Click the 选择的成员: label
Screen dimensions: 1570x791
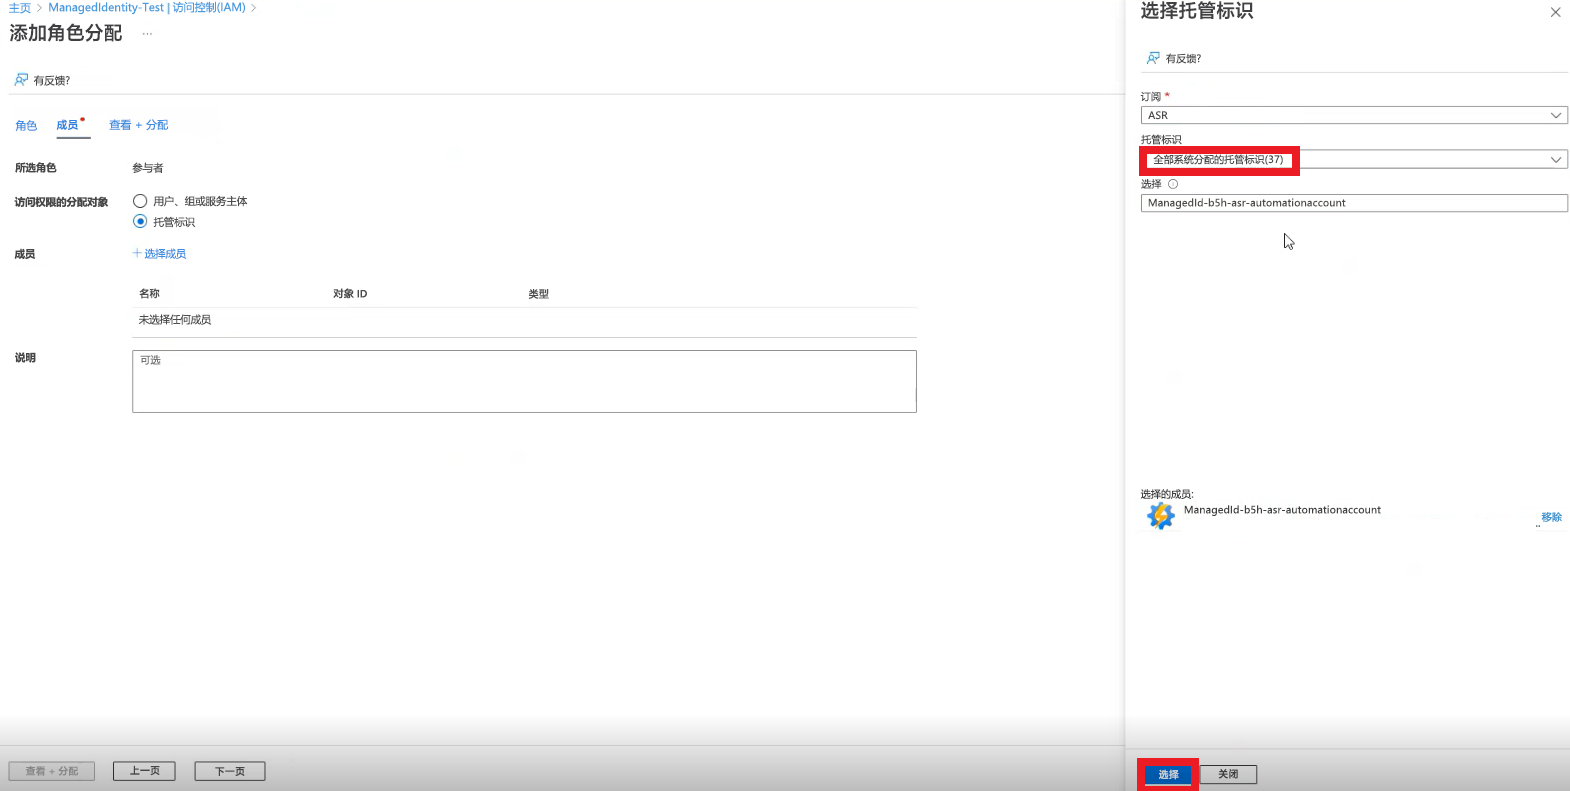(x=1167, y=494)
